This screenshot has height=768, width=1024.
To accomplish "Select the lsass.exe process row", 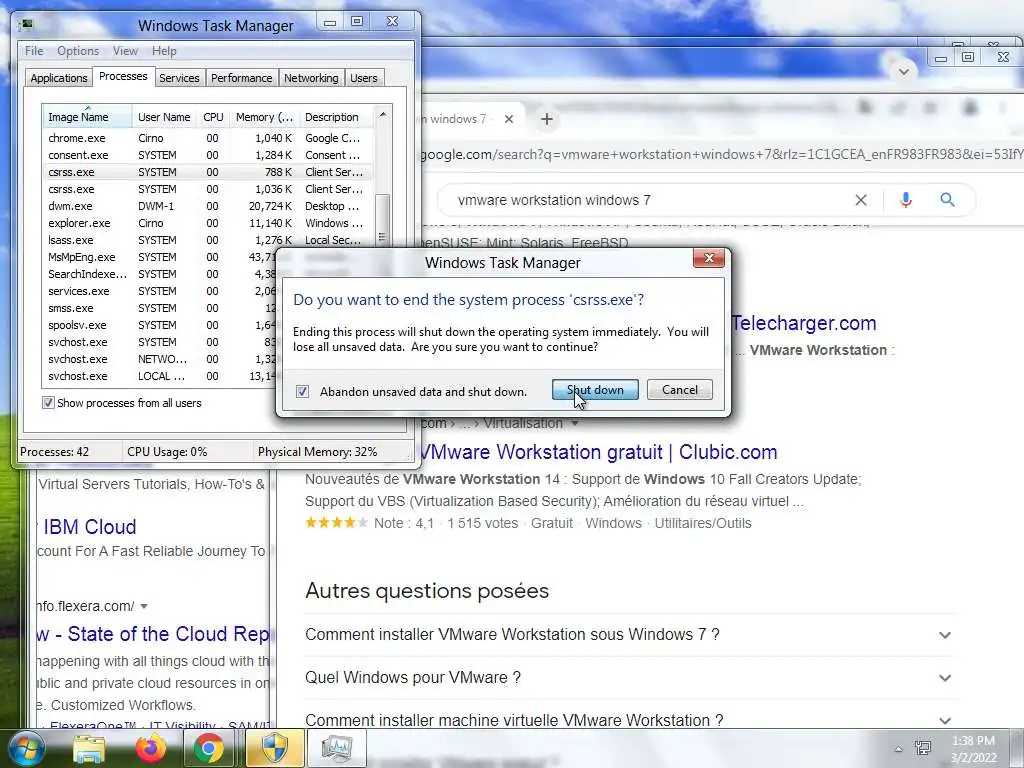I will (x=208, y=240).
